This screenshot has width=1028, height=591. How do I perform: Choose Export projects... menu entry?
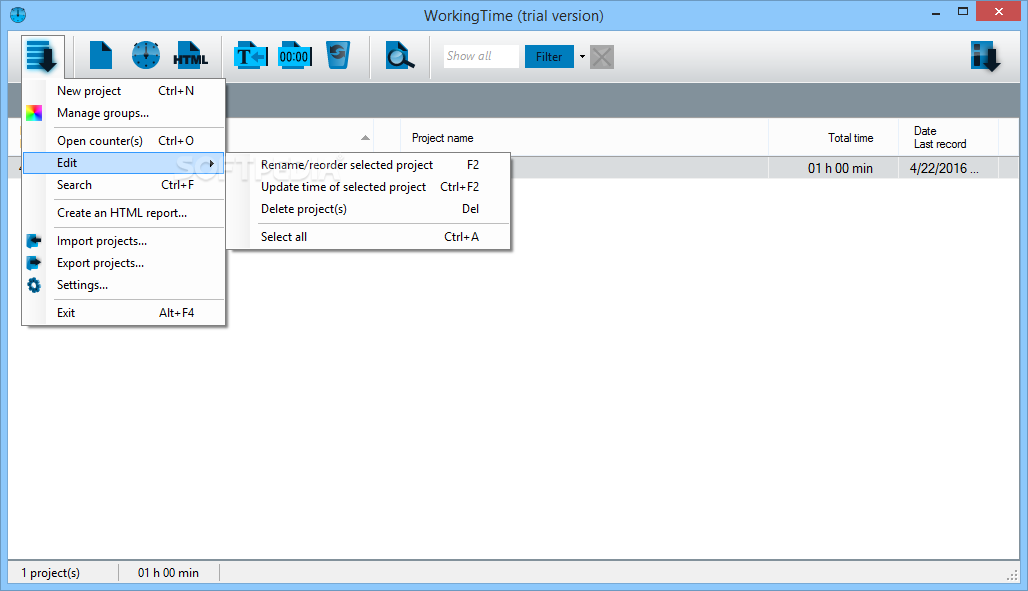[x=124, y=263]
